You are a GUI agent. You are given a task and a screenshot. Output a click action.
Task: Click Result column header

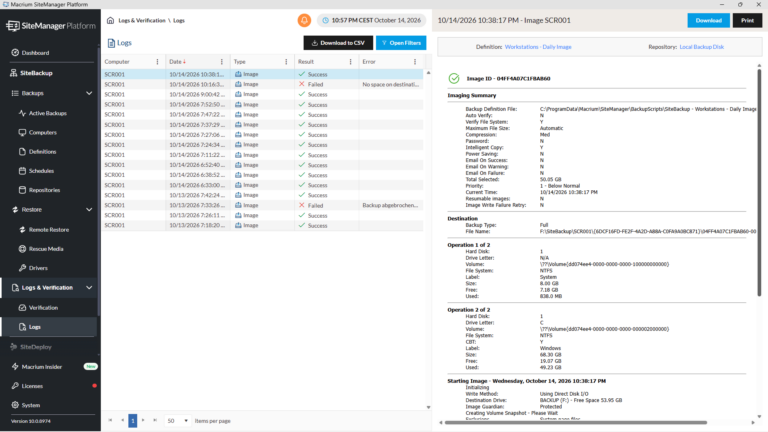pos(306,62)
